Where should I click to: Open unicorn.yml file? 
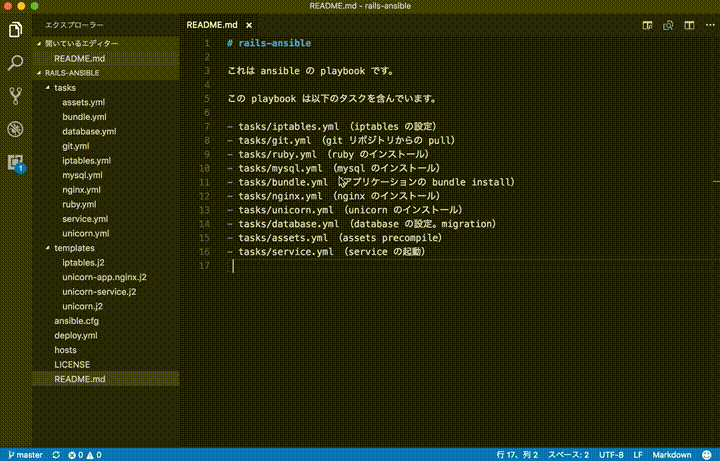86,233
